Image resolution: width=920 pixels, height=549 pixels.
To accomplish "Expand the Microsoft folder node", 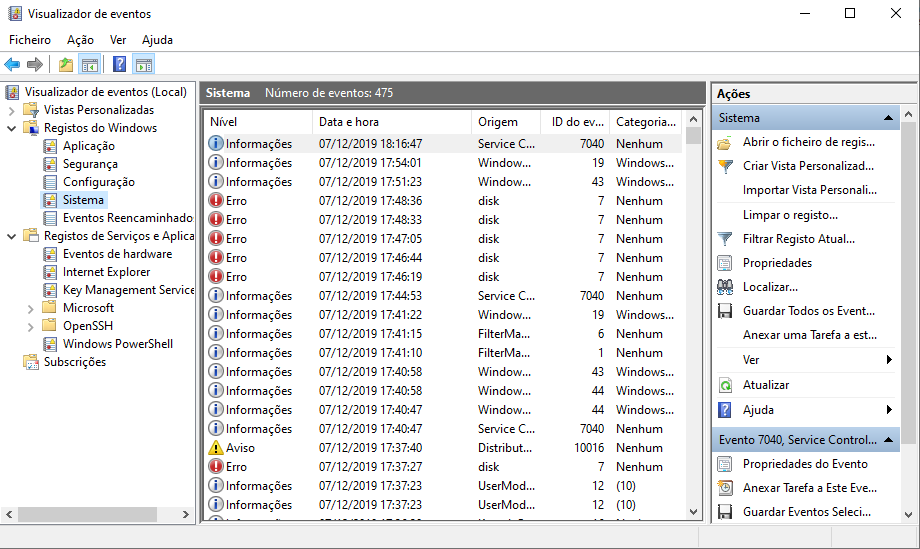I will 31,309.
